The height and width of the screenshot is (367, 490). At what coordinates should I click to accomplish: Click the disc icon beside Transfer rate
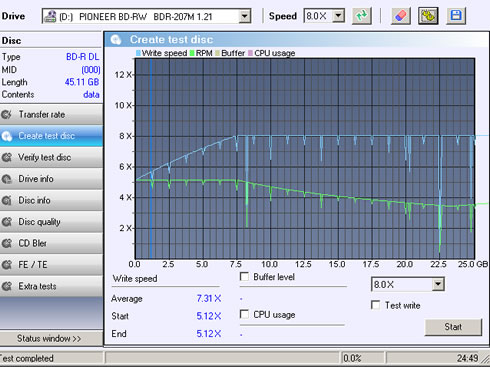pyautogui.click(x=6, y=115)
